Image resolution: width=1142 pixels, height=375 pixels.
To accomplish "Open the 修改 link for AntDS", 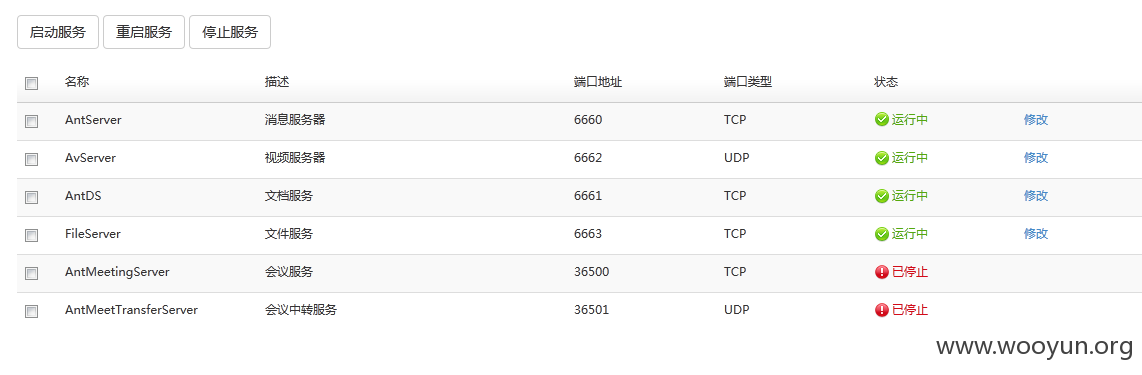I will click(x=1036, y=195).
